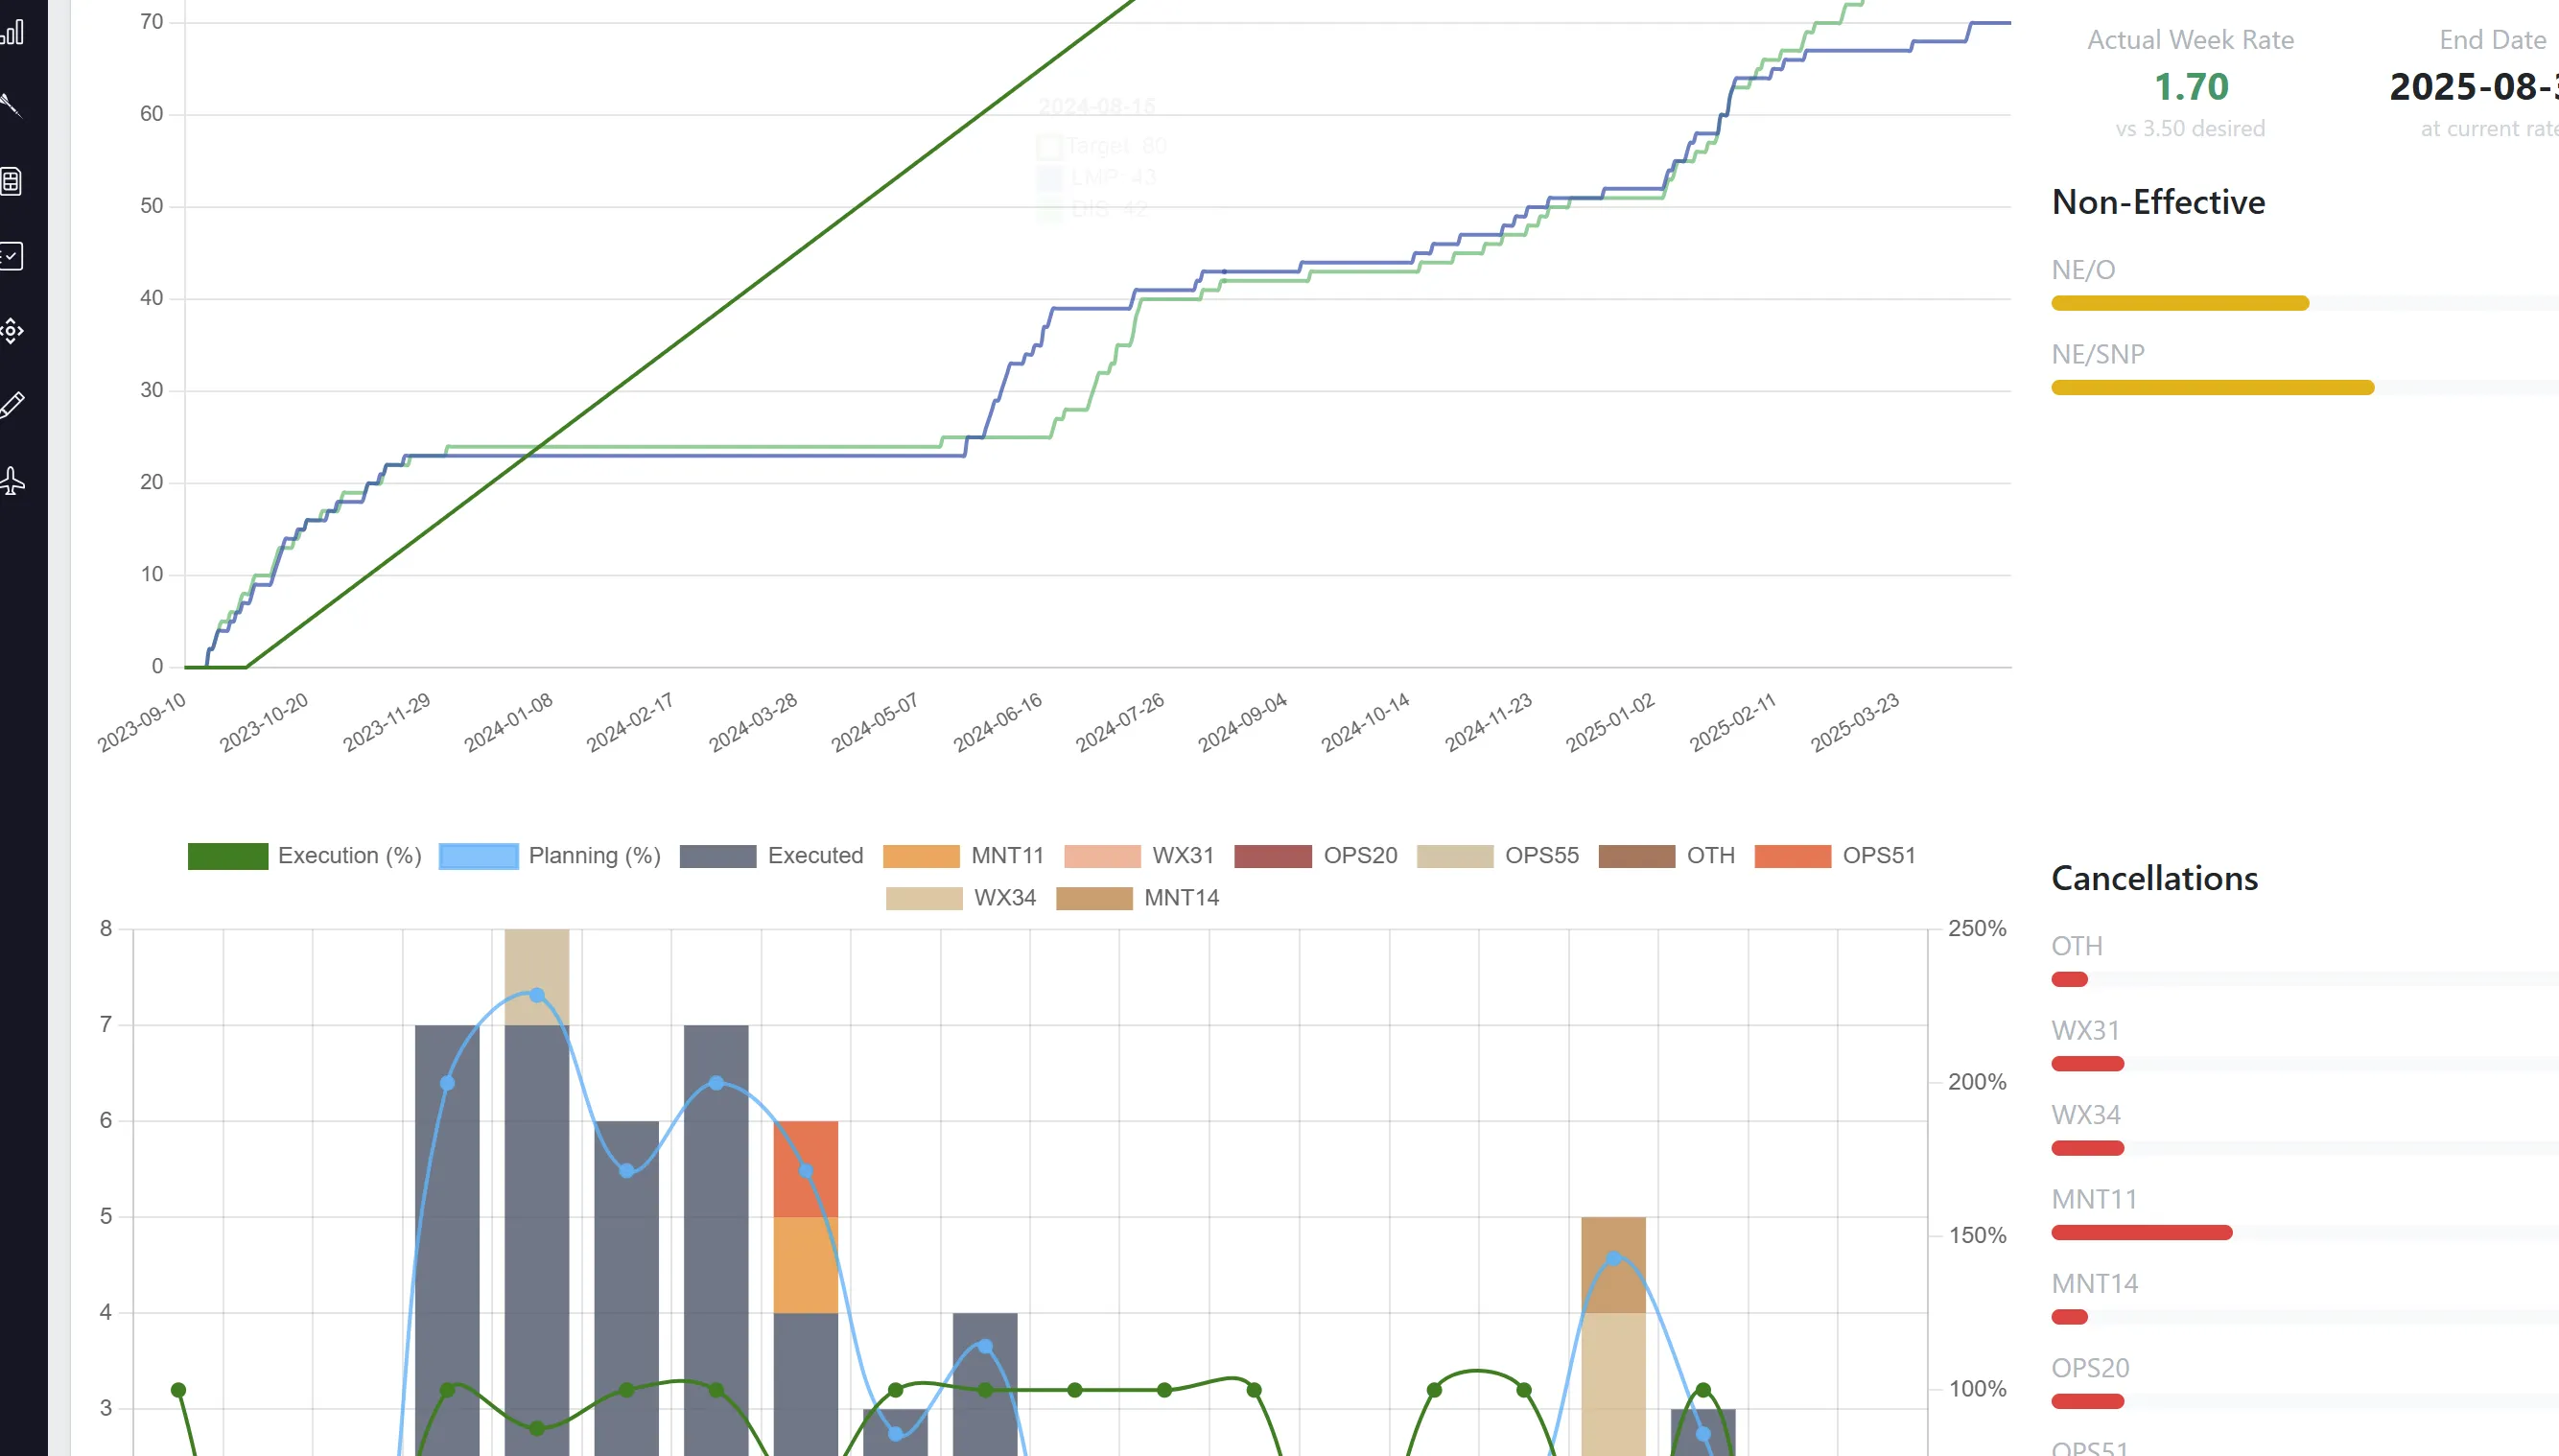Click the NE/SNP progress bar
Image resolution: width=2559 pixels, height=1456 pixels.
[2210, 388]
